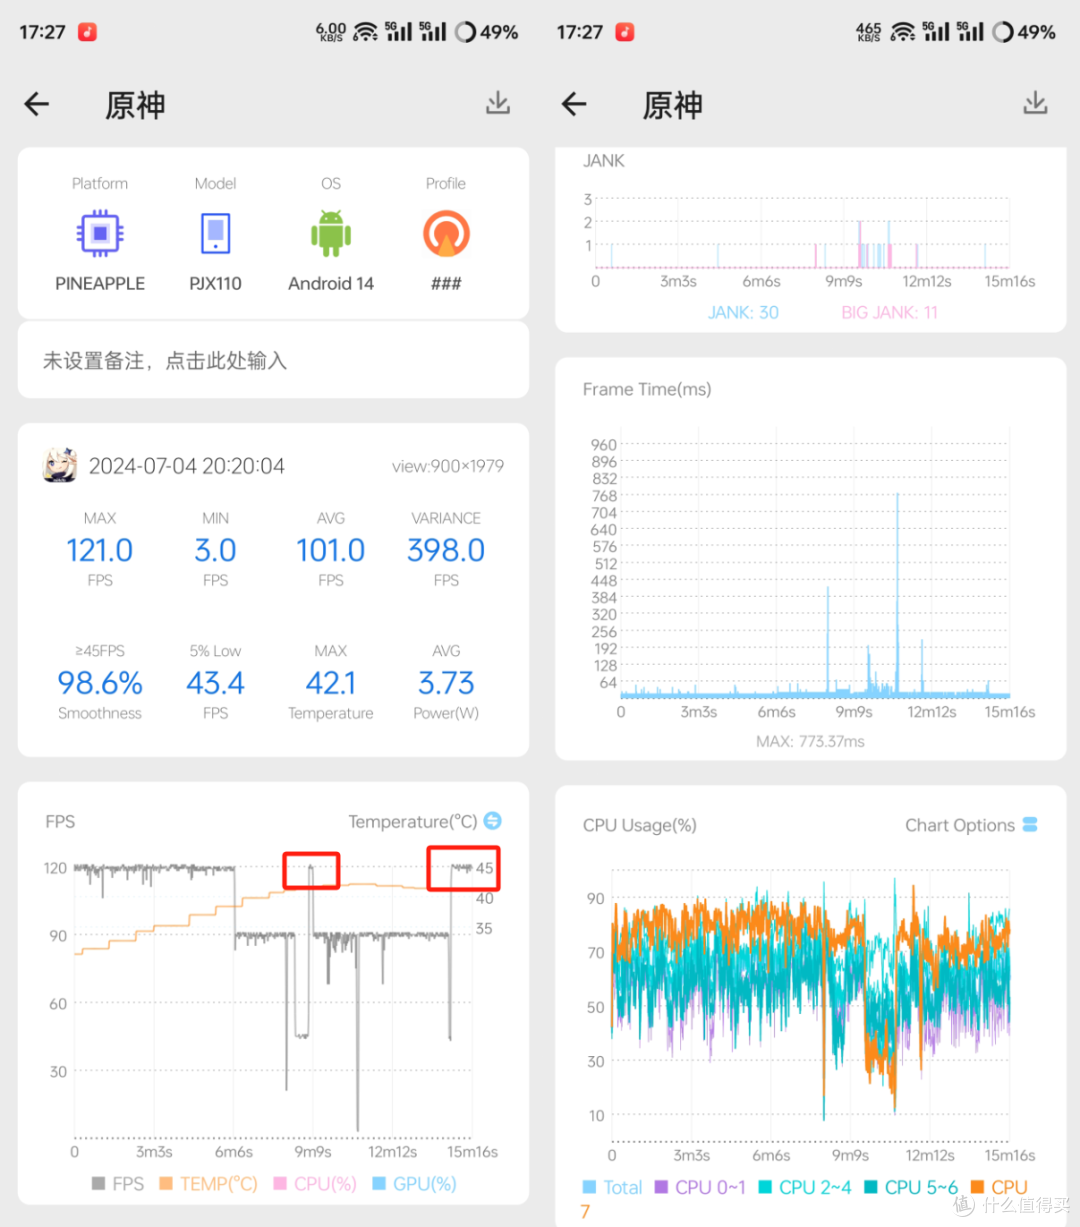Tap the CPU Usage(%) chart title
The width and height of the screenshot is (1080, 1227).
click(x=640, y=825)
